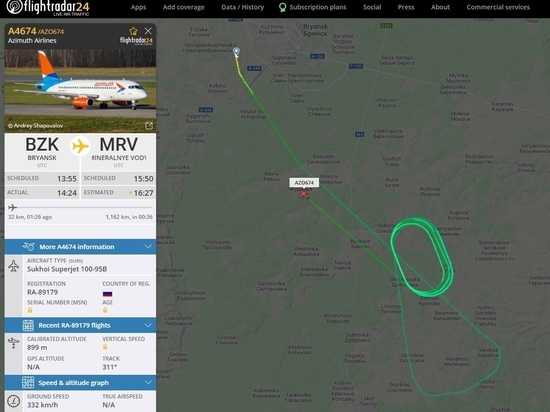This screenshot has height=412, width=550.
Task: Expand Speed & altitude graph section
Action: pyautogui.click(x=80, y=383)
